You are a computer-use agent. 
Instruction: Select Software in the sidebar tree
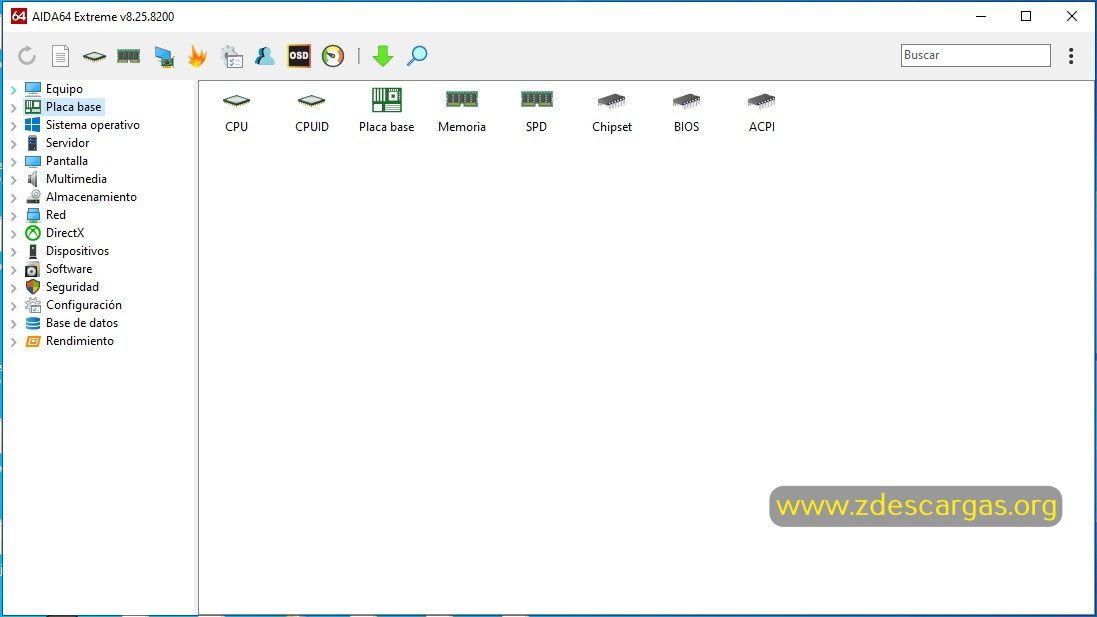69,269
